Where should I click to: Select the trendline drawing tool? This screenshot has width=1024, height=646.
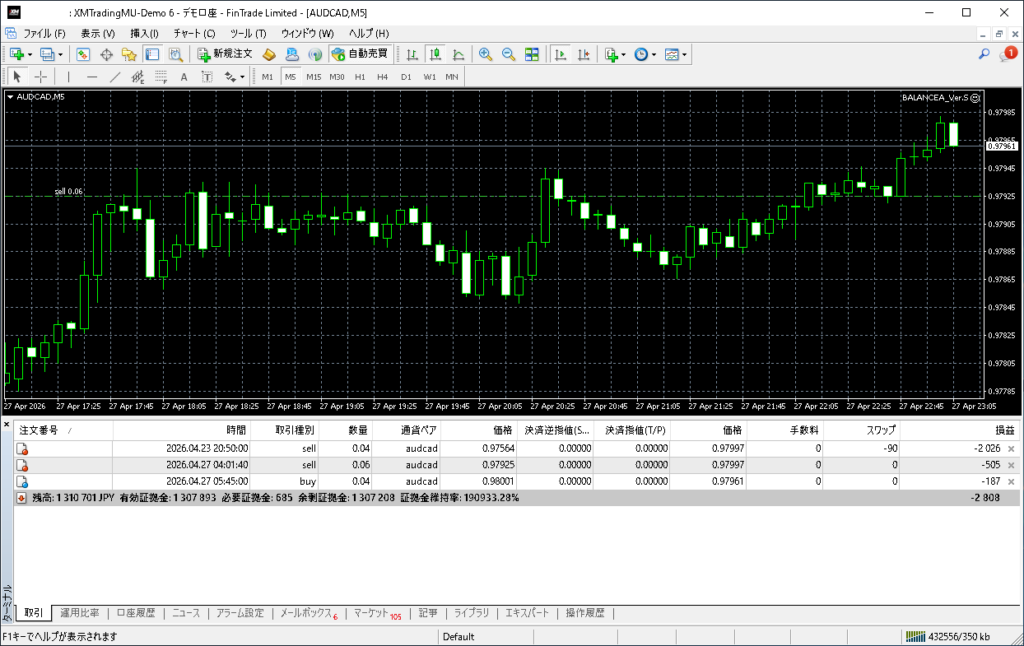[x=115, y=77]
